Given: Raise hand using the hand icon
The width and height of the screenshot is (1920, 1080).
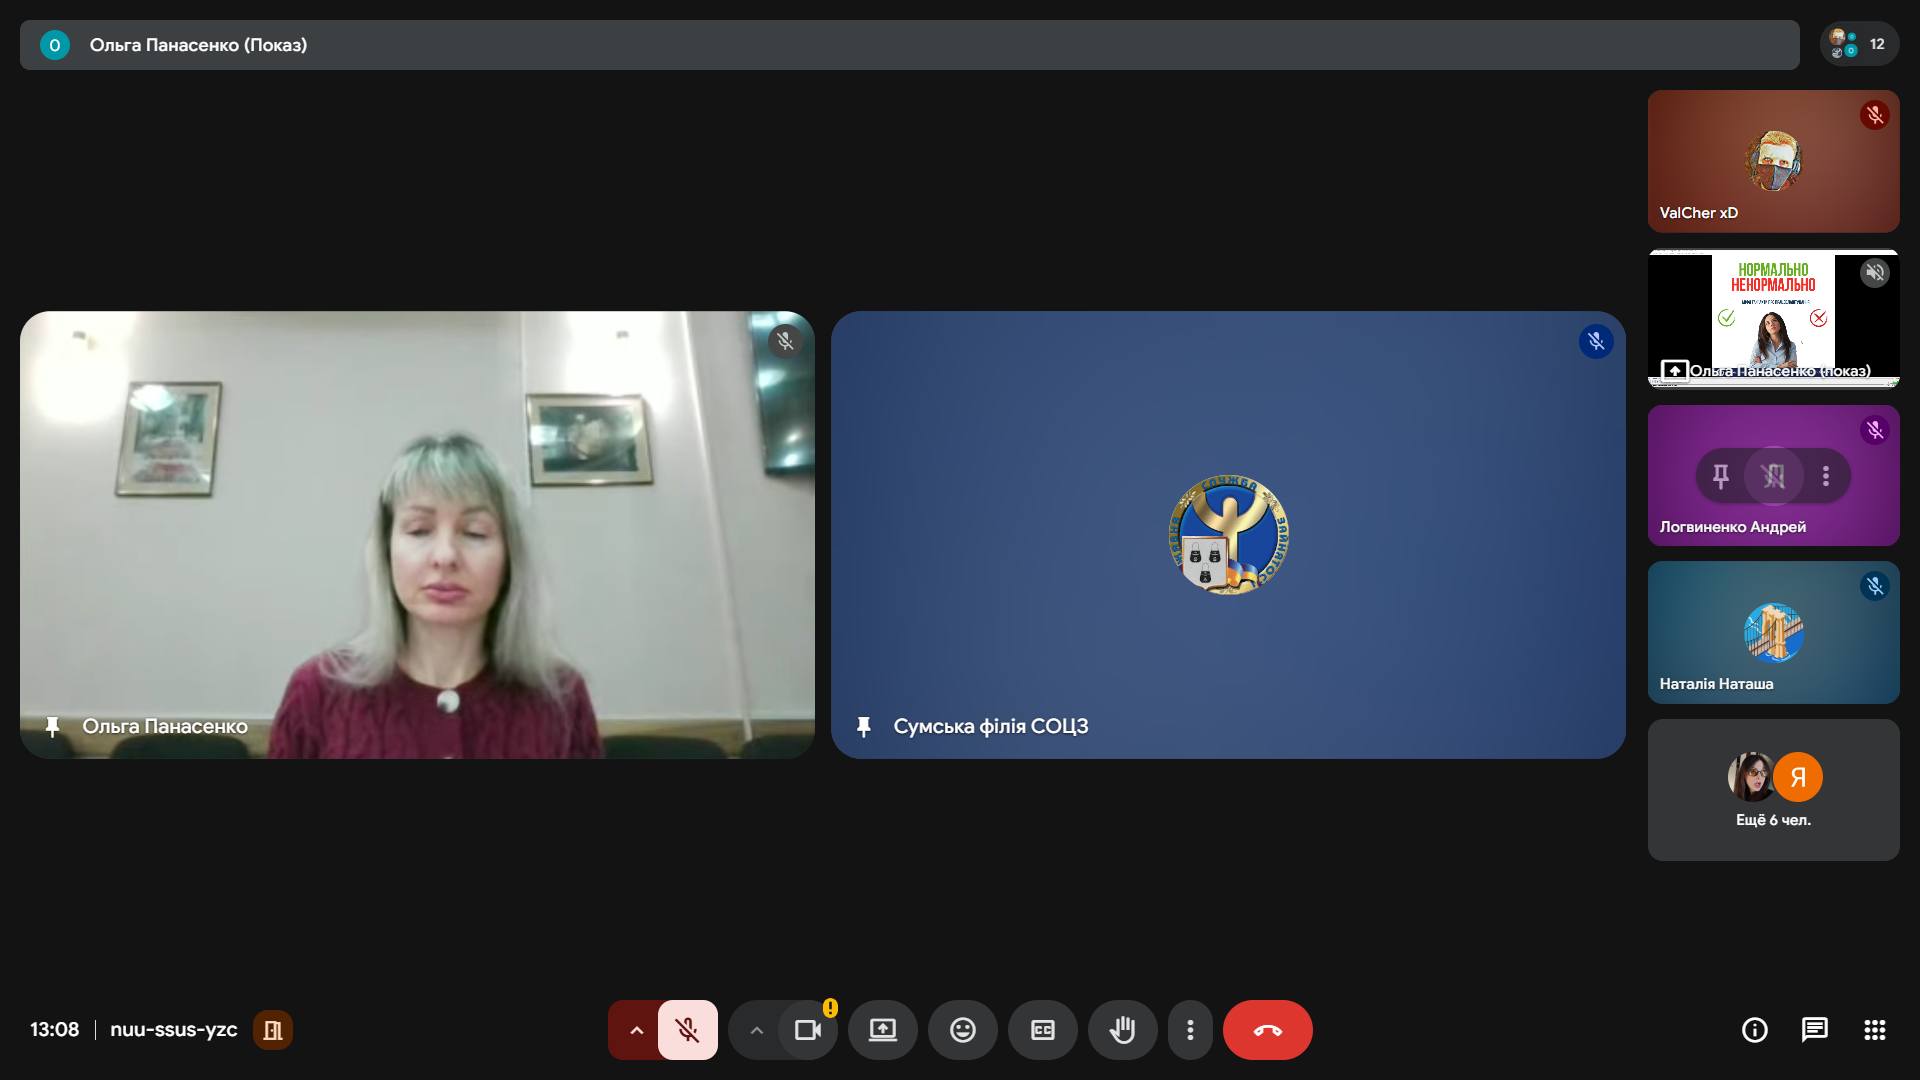Looking at the screenshot, I should (x=1122, y=1030).
